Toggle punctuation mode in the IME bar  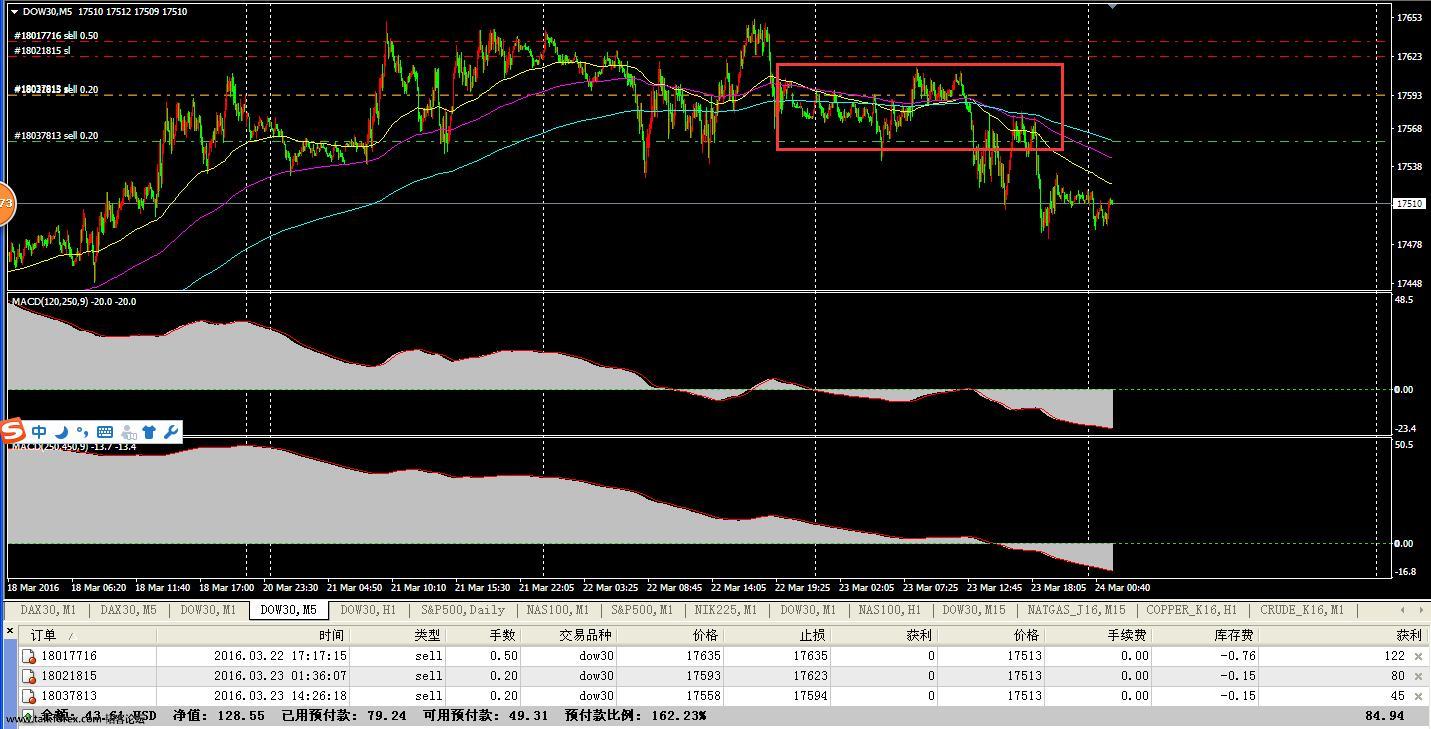click(82, 432)
